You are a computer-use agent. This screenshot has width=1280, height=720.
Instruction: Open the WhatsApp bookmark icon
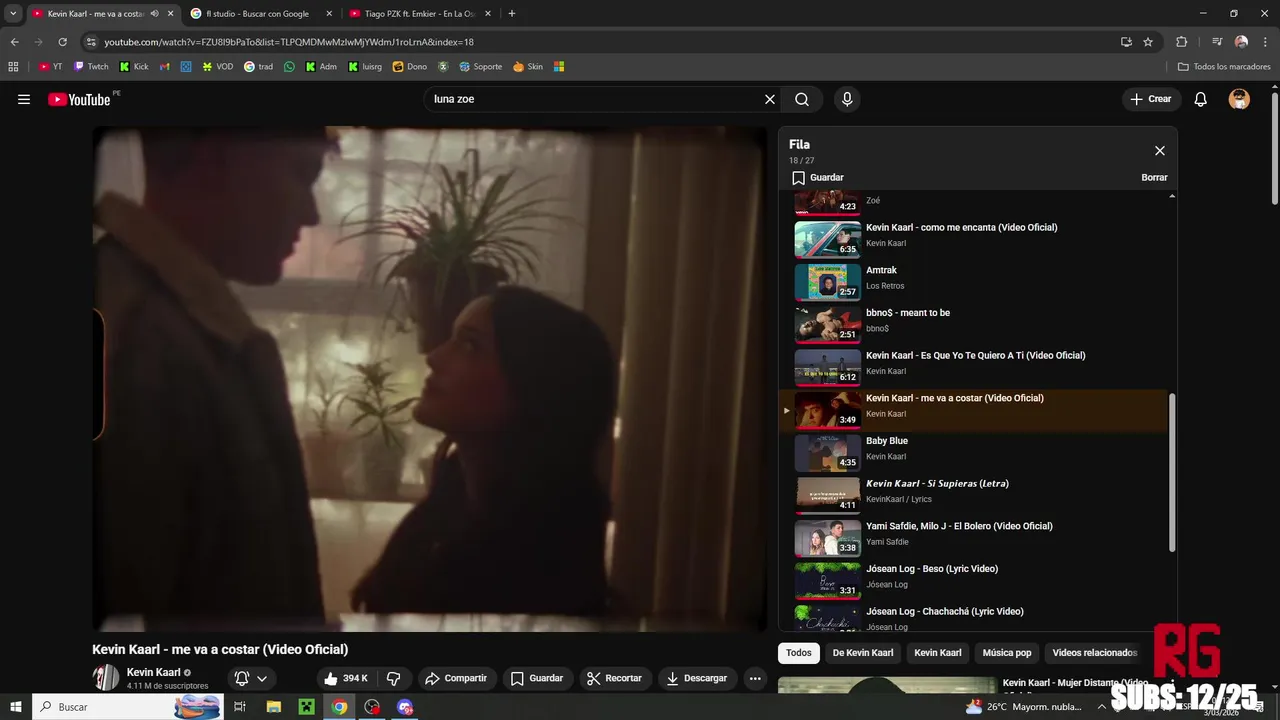(x=290, y=67)
